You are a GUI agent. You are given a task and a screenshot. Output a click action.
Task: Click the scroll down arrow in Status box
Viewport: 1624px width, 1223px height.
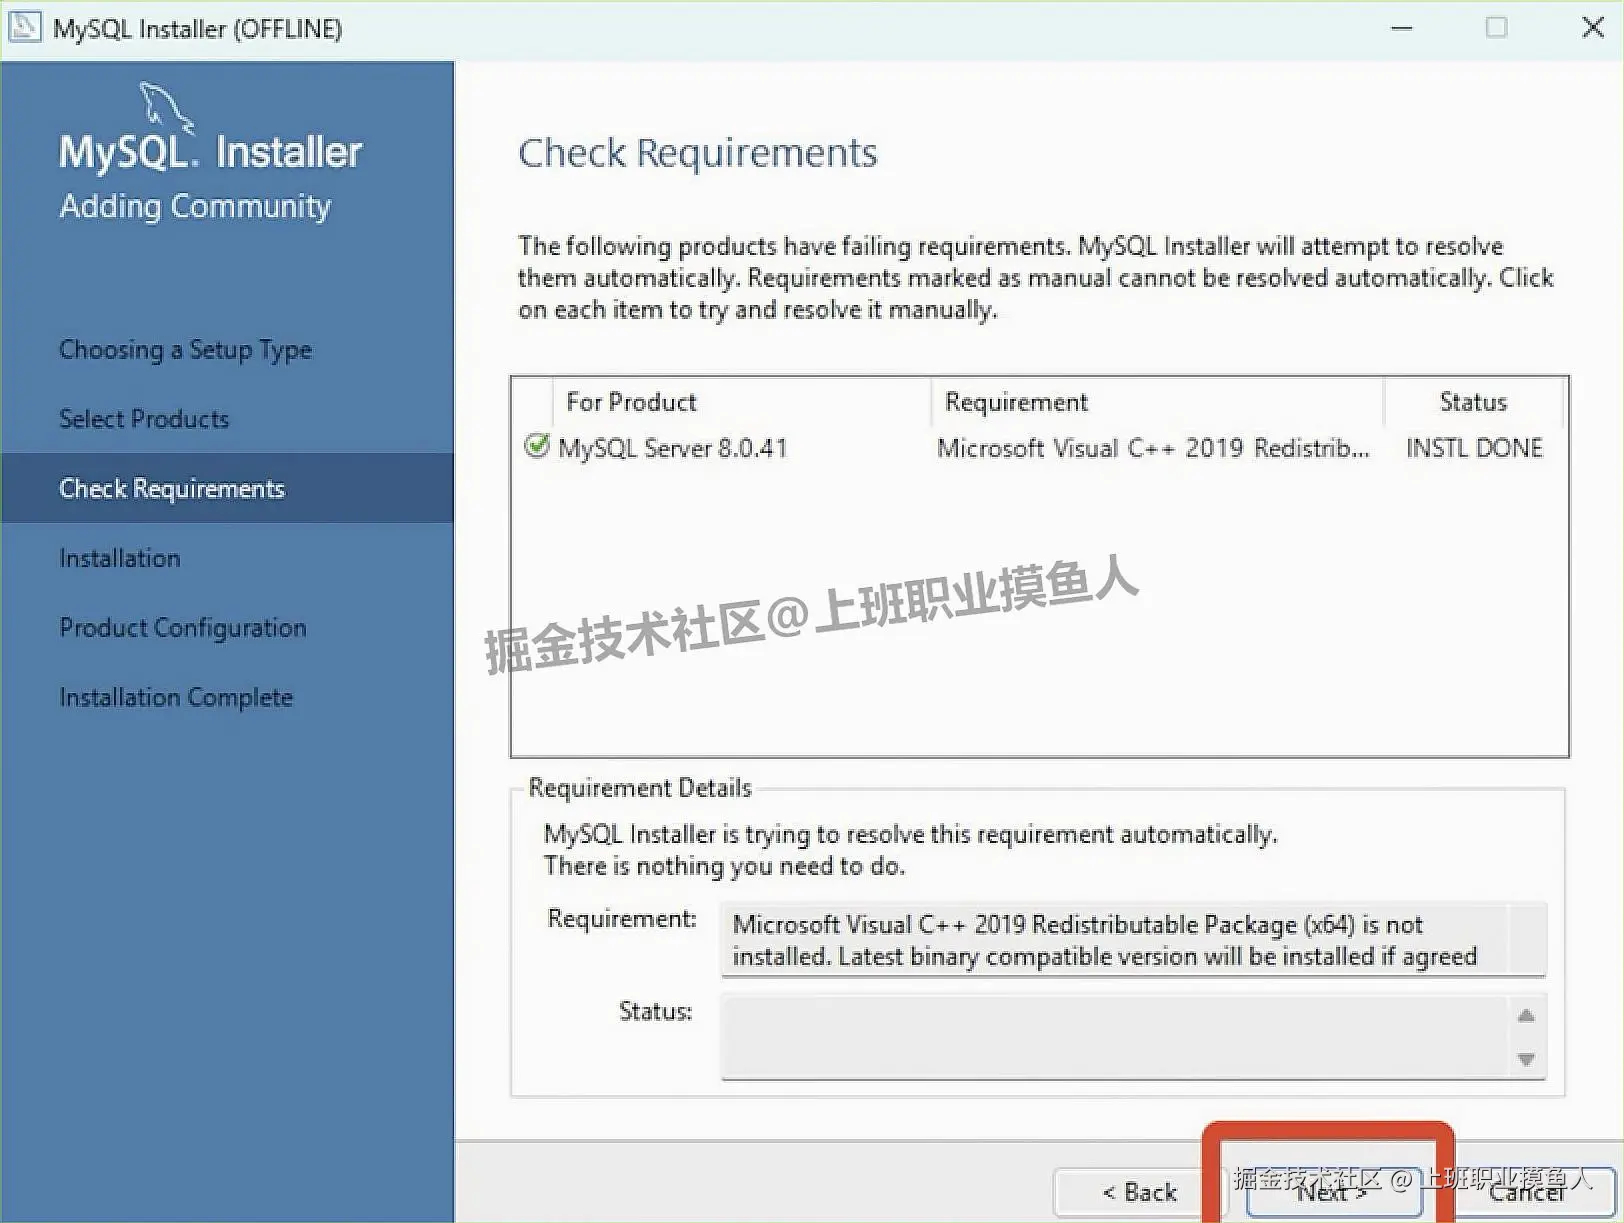pyautogui.click(x=1527, y=1059)
